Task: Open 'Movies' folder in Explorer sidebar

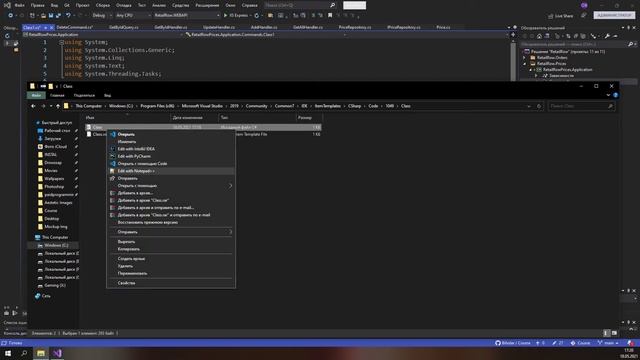Action: [51, 171]
